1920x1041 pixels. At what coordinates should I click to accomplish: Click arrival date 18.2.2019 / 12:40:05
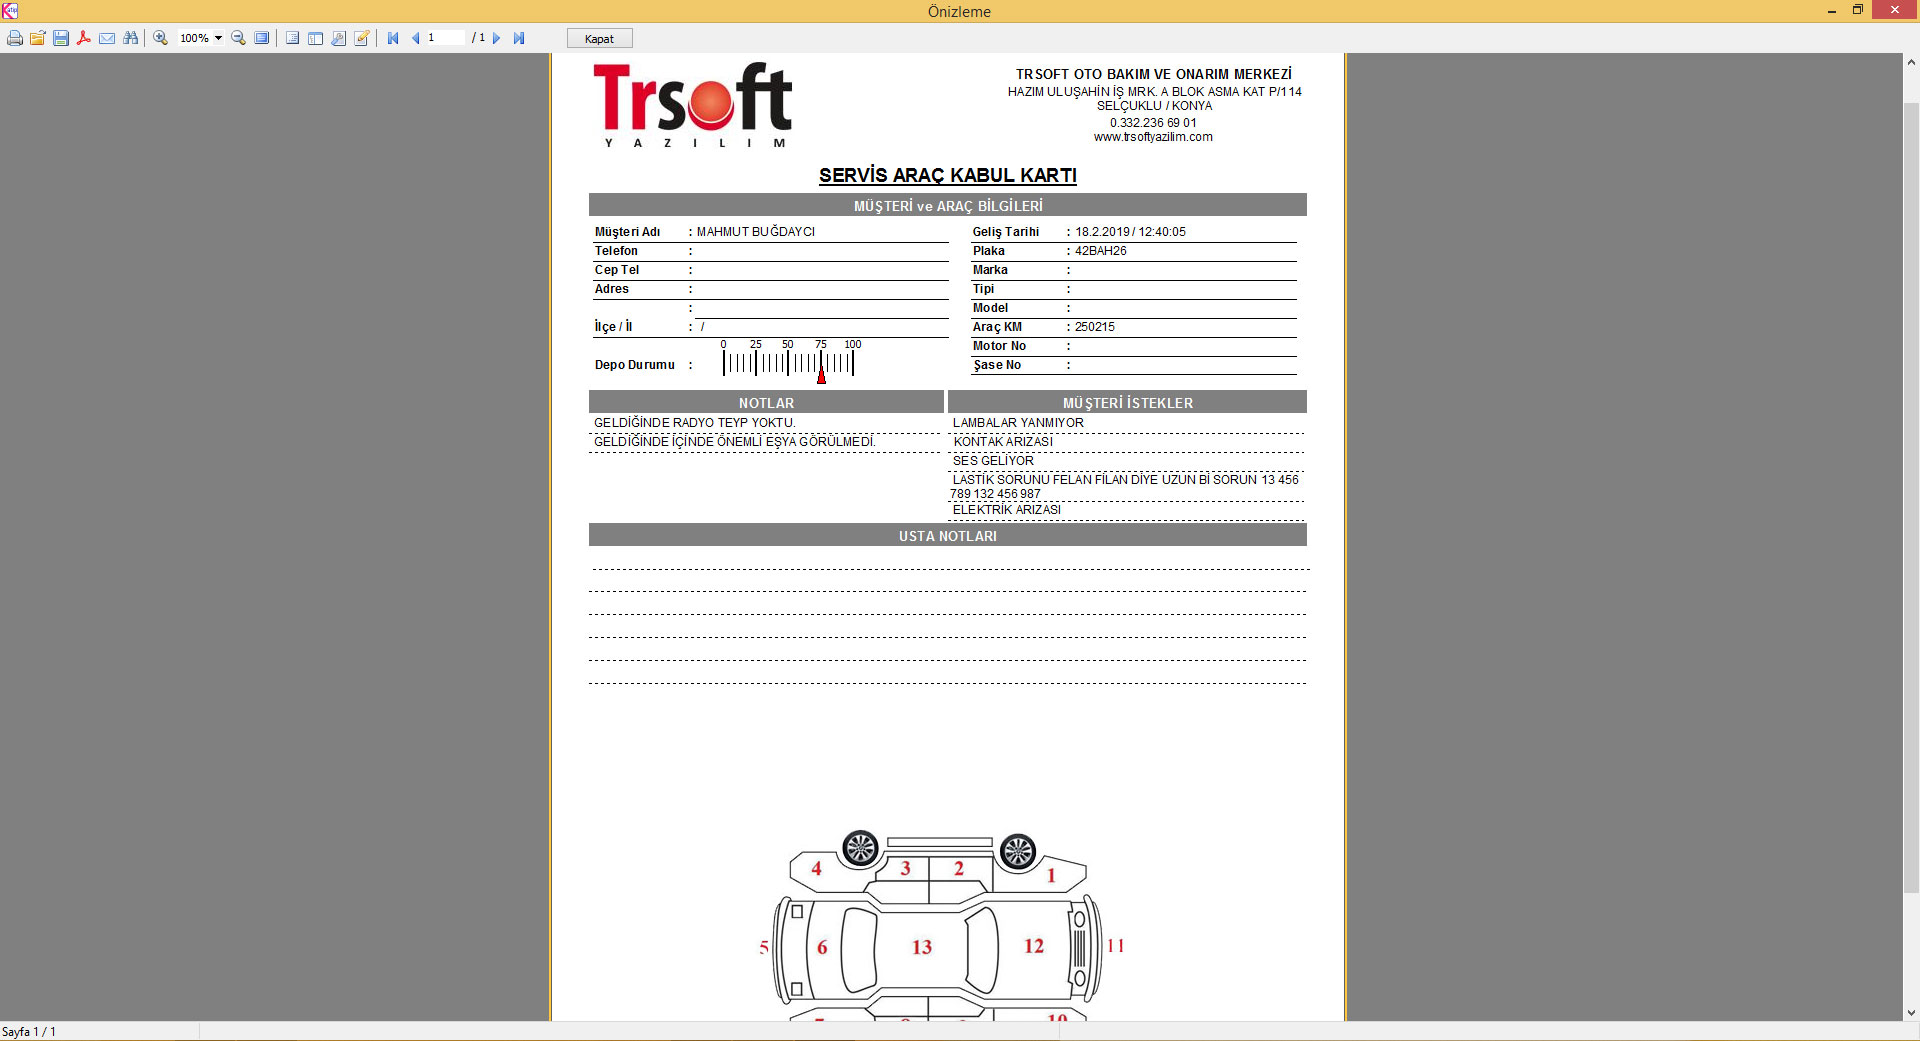click(1131, 232)
